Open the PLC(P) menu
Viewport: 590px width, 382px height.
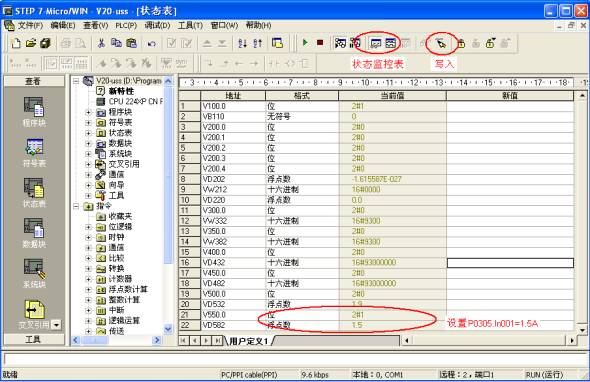[x=126, y=26]
